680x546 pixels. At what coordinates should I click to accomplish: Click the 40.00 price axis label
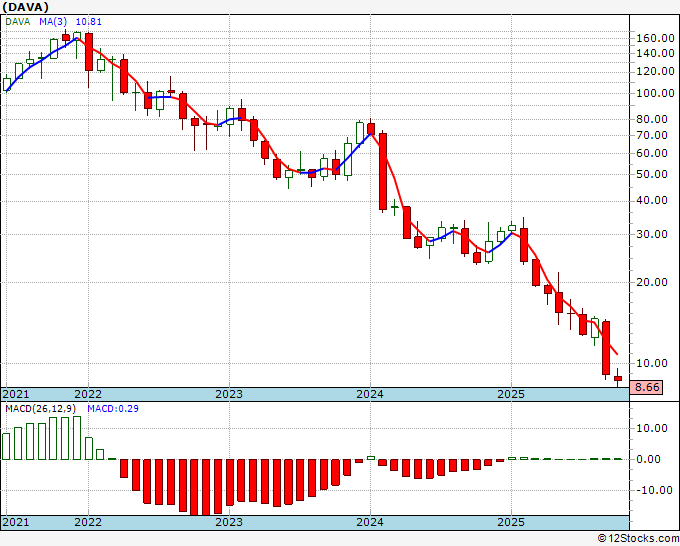click(x=652, y=200)
